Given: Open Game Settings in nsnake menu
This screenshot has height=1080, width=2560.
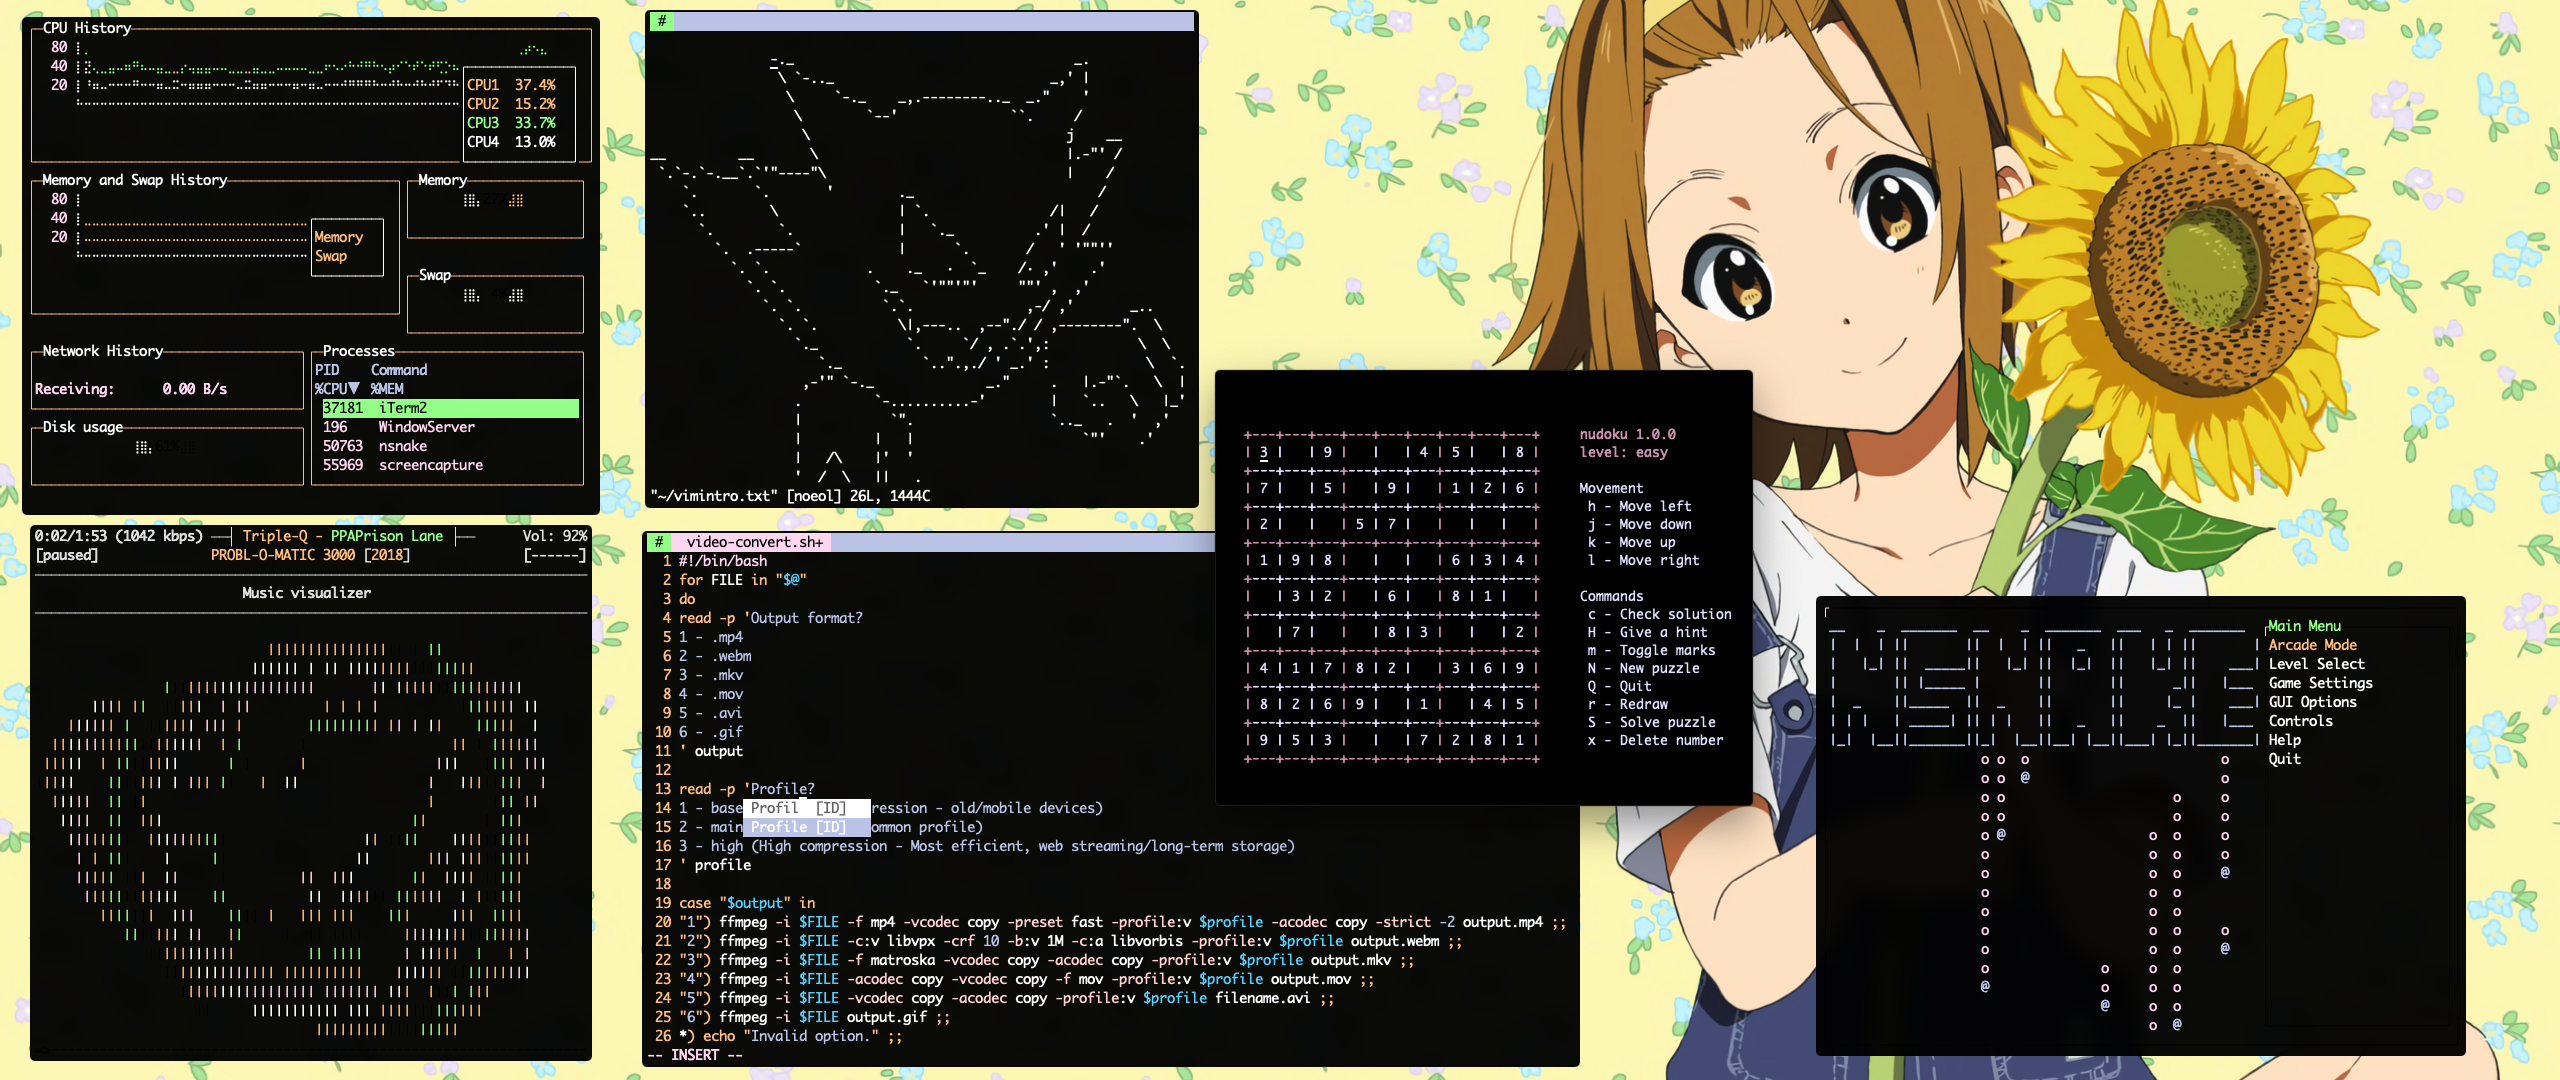Looking at the screenshot, I should pos(2320,683).
